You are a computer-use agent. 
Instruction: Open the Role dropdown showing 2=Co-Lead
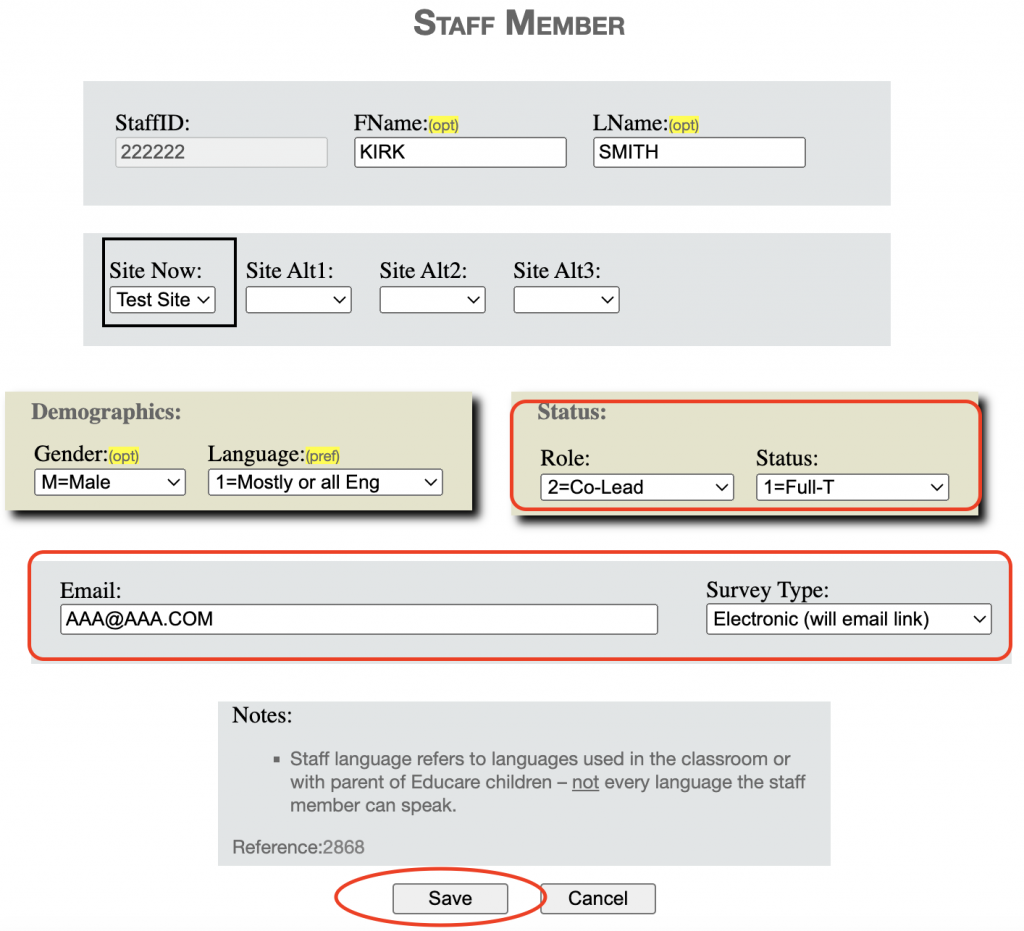(x=637, y=487)
